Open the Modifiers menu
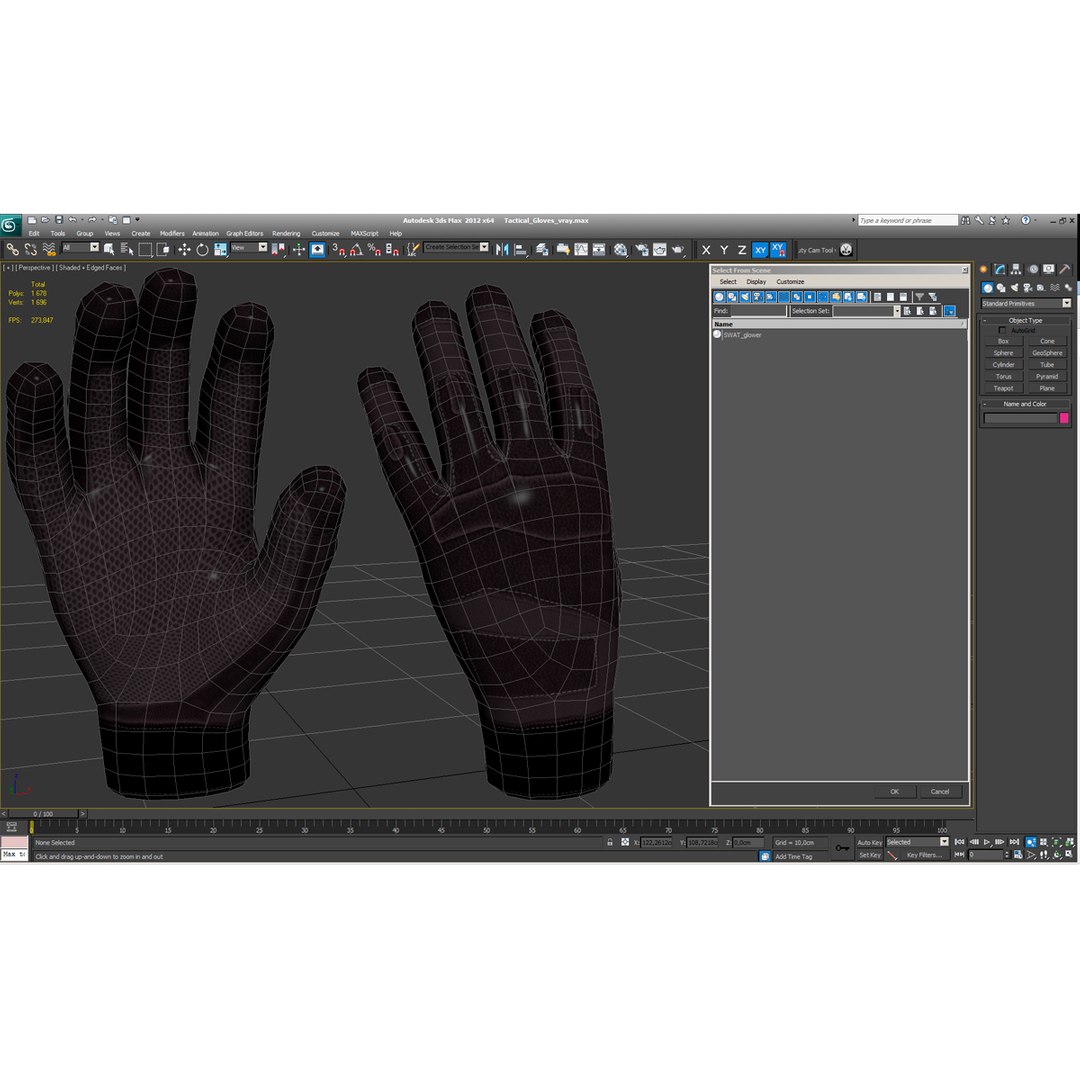The width and height of the screenshot is (1080, 1080). [x=172, y=233]
